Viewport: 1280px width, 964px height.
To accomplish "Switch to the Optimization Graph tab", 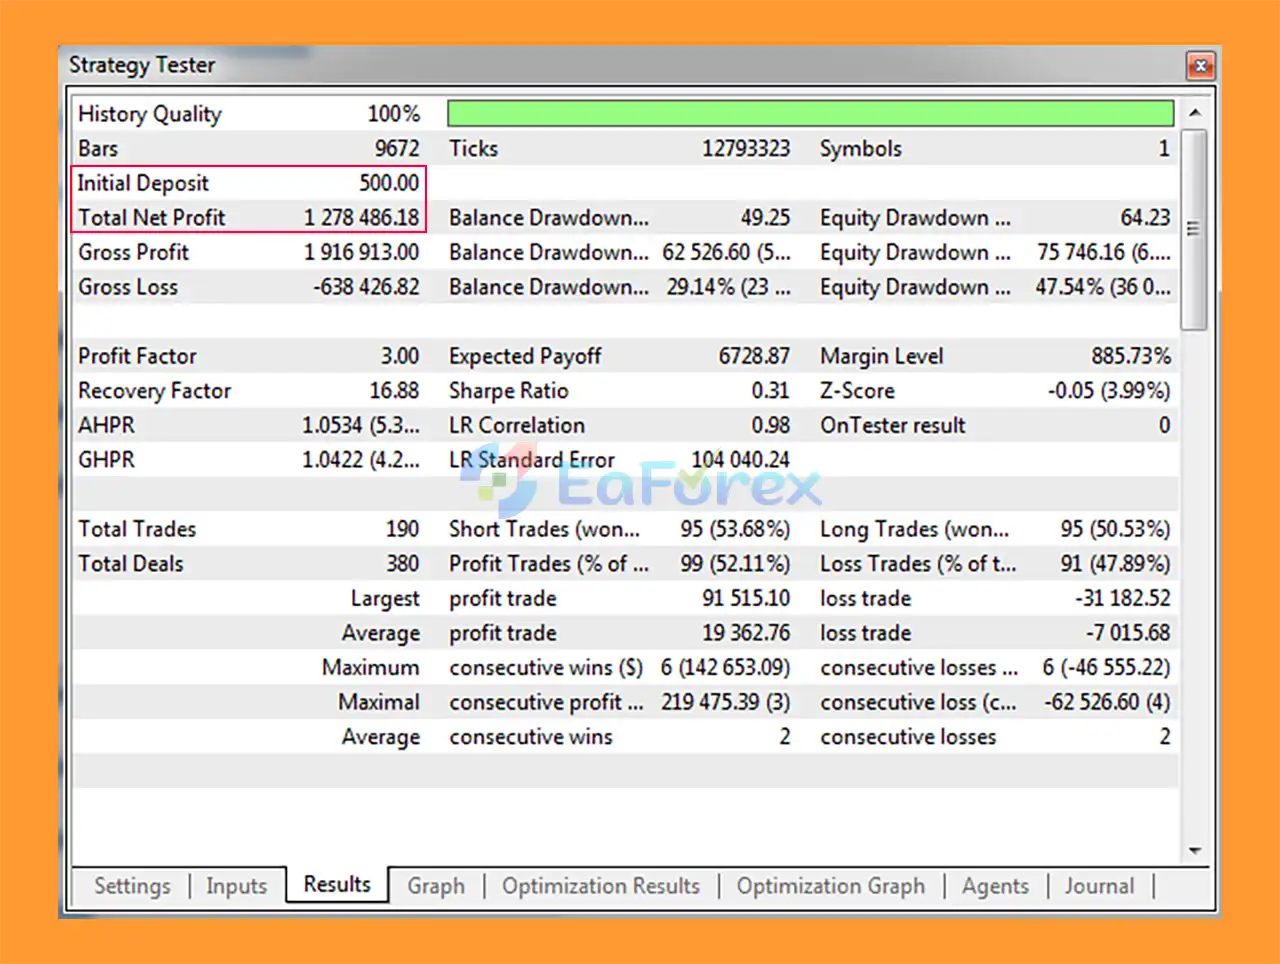I will 831,886.
